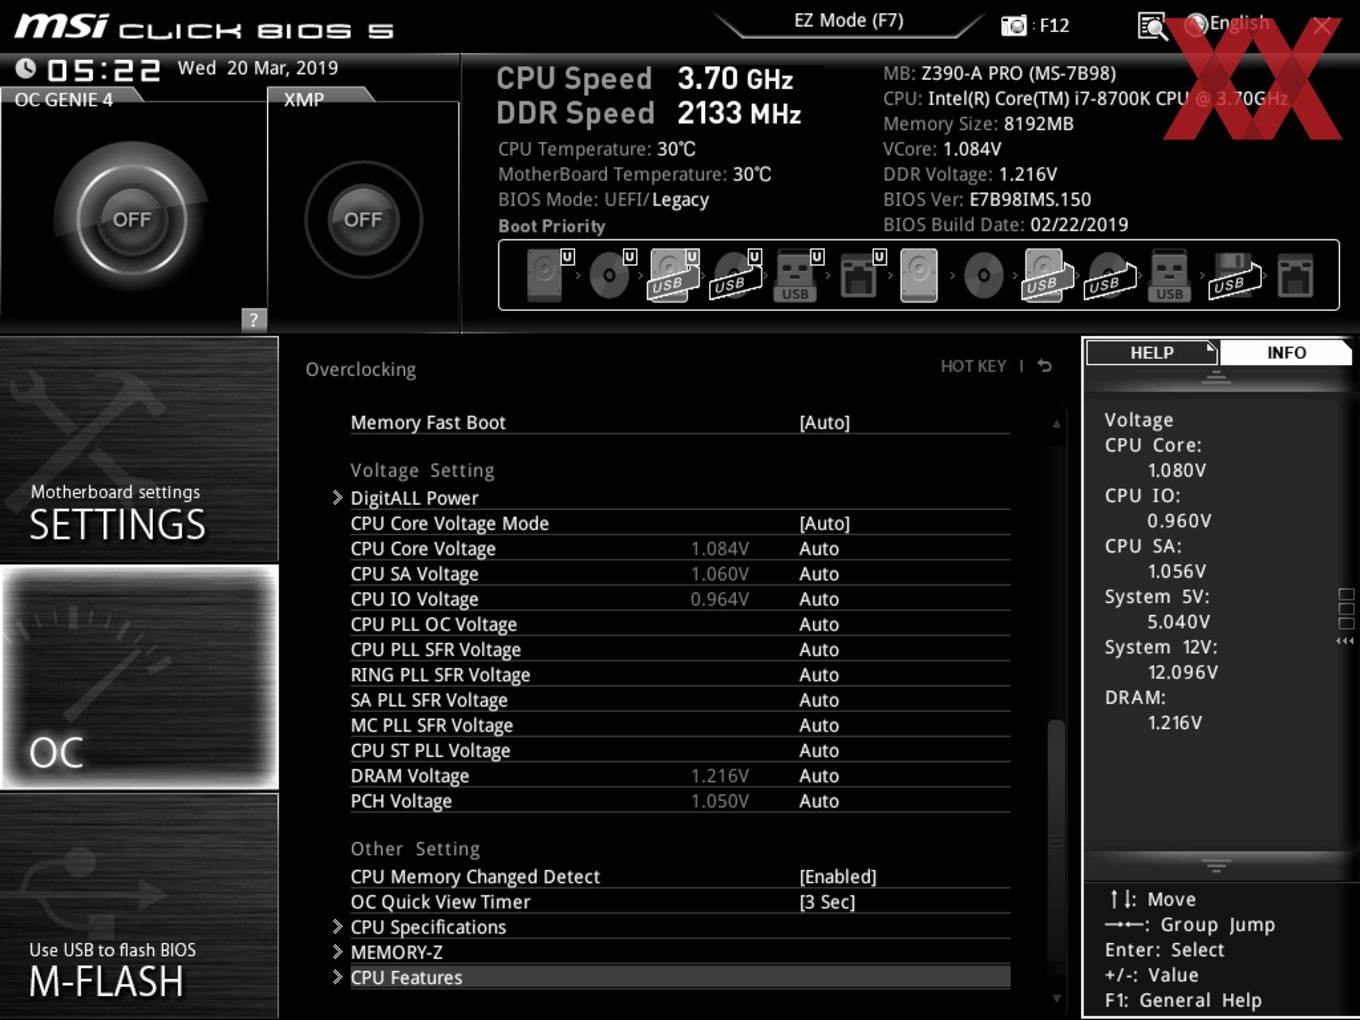The image size is (1360, 1020).
Task: Click the camera screenshot icon beside F12
Action: (x=1014, y=25)
